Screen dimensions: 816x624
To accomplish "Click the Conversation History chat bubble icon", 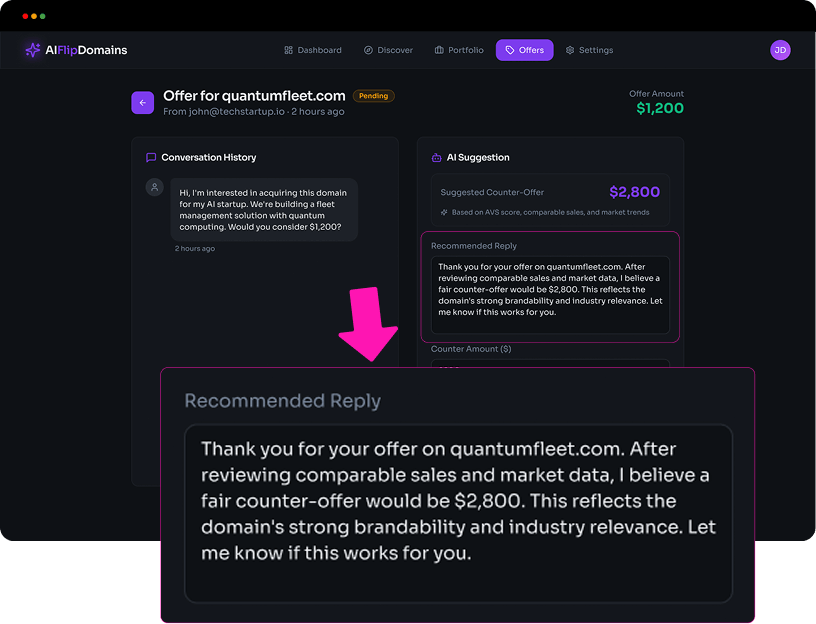I will [x=151, y=158].
